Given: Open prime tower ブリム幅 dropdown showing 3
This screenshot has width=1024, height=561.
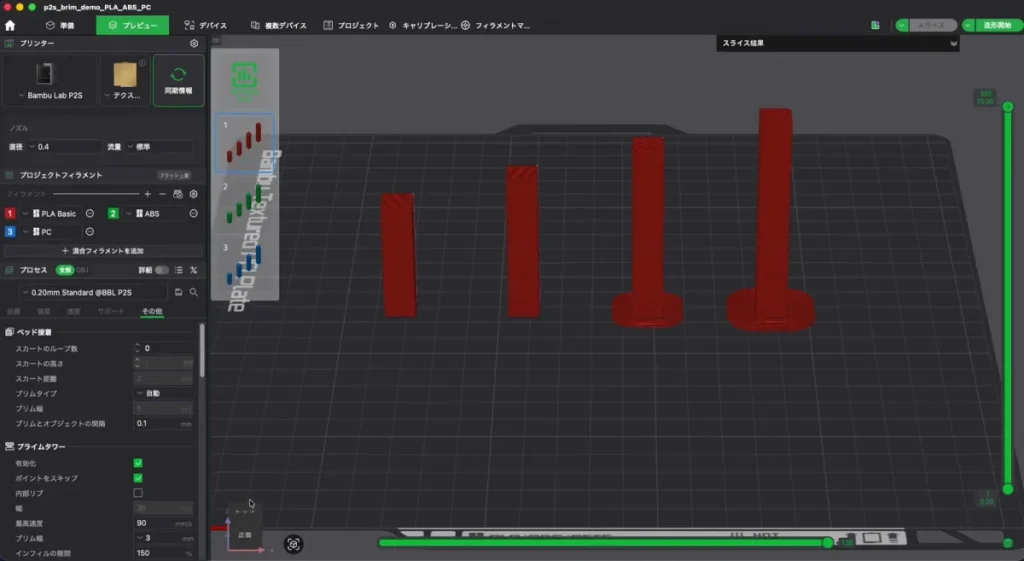Looking at the screenshot, I should point(164,538).
